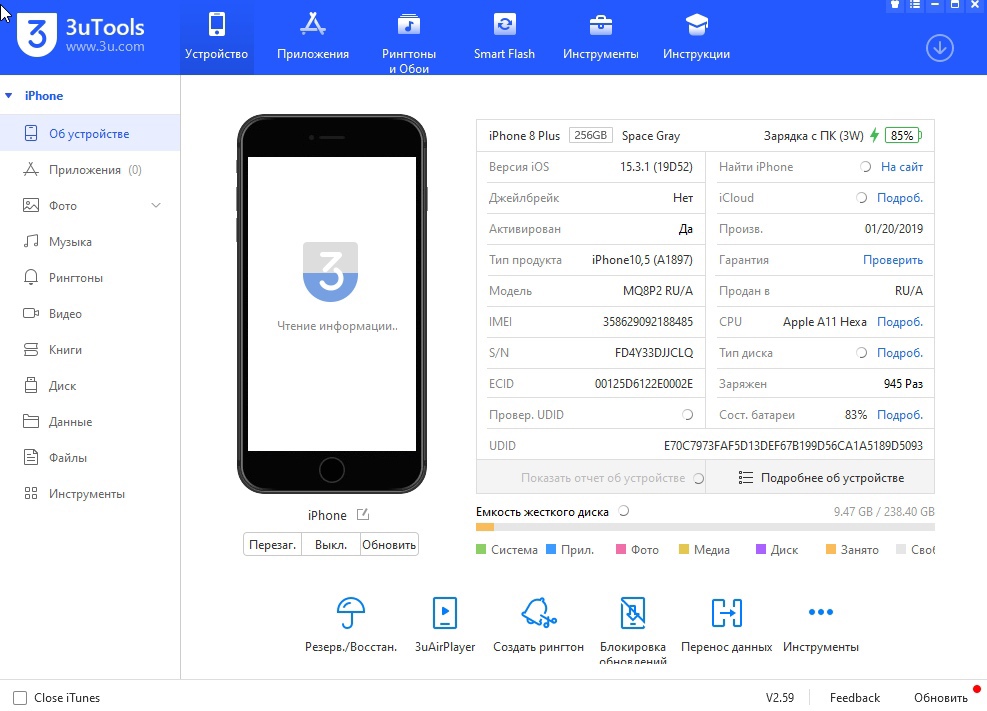Click the Проверить warranty link
The height and width of the screenshot is (711, 987).
[x=893, y=260]
